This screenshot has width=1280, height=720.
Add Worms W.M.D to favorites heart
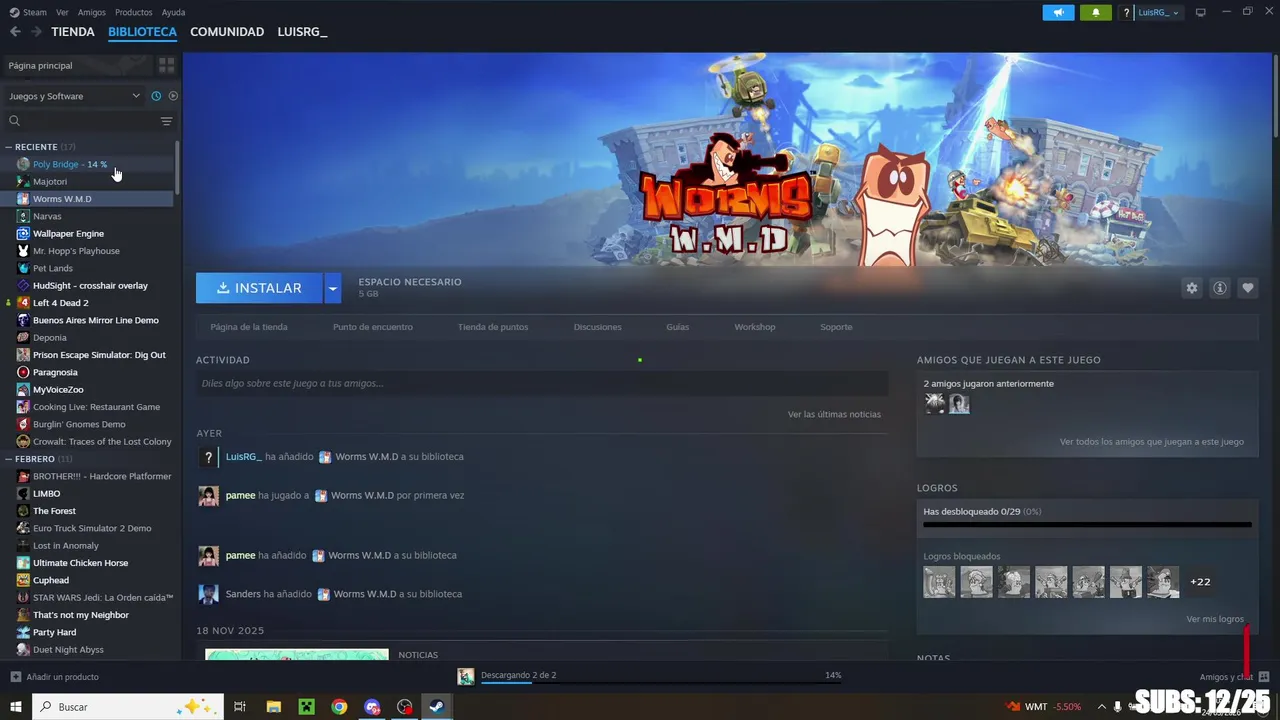(x=1247, y=288)
